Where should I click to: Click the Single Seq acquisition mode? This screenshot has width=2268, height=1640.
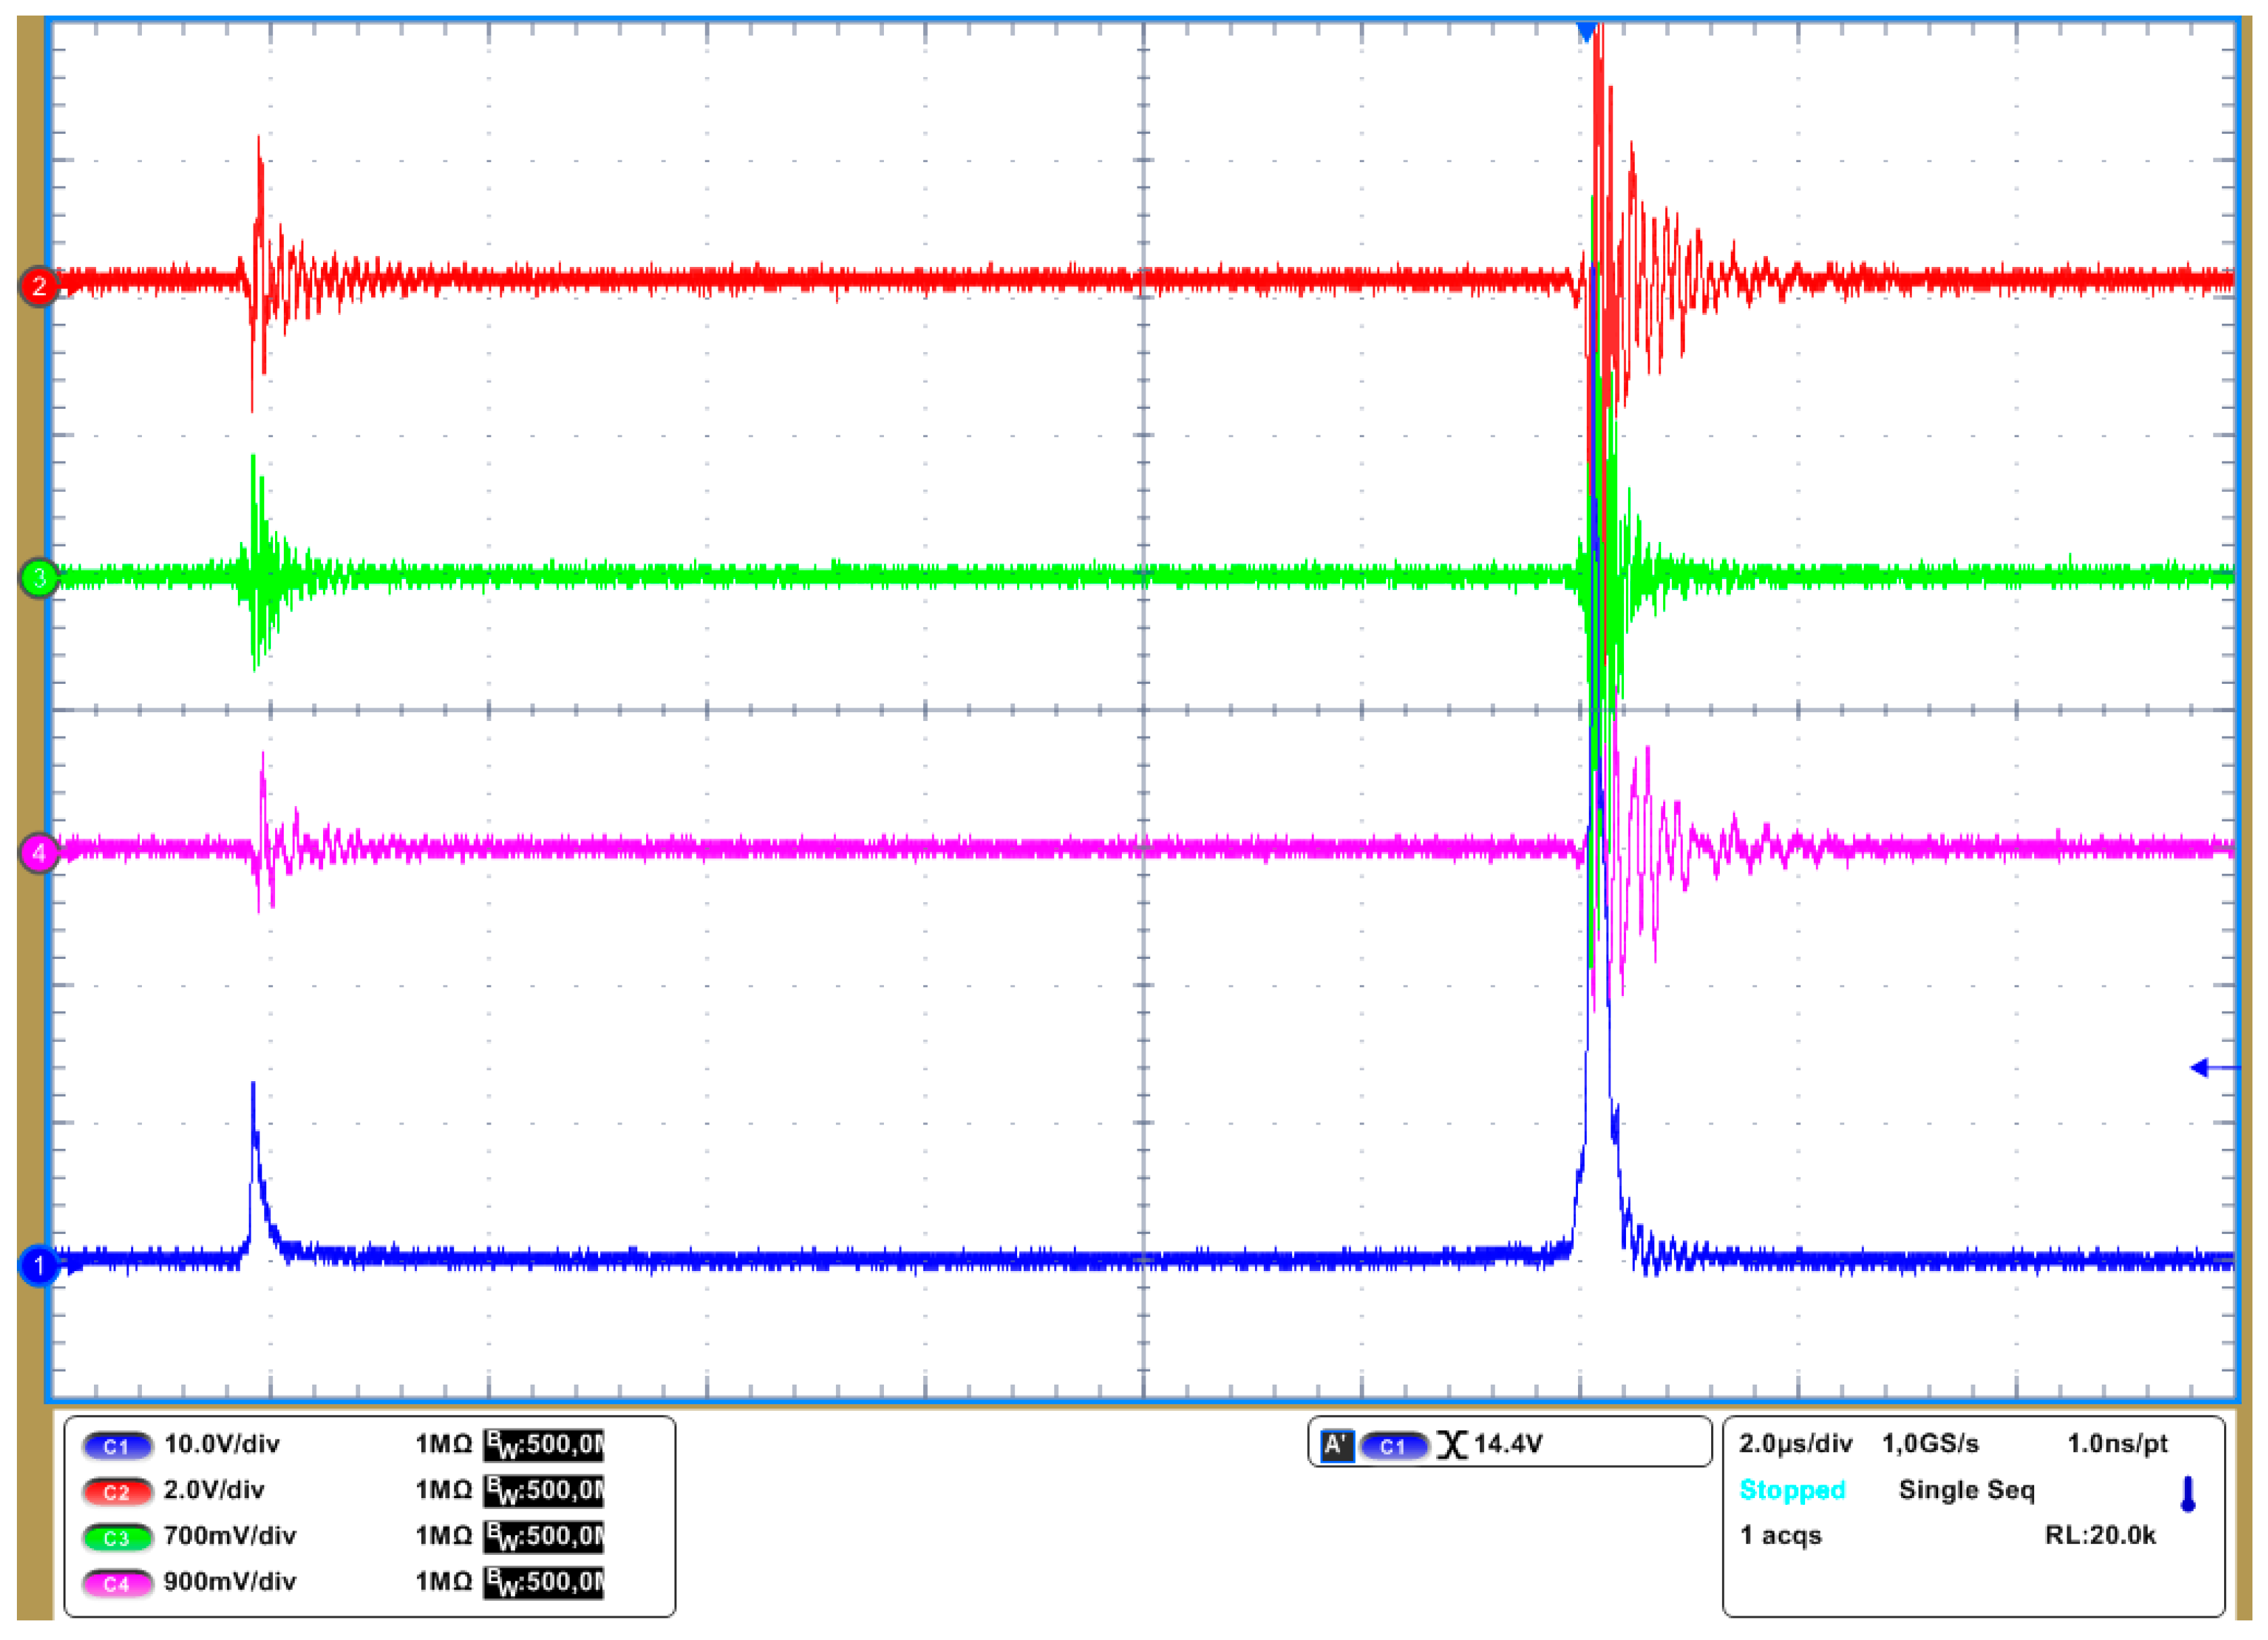[1966, 1490]
